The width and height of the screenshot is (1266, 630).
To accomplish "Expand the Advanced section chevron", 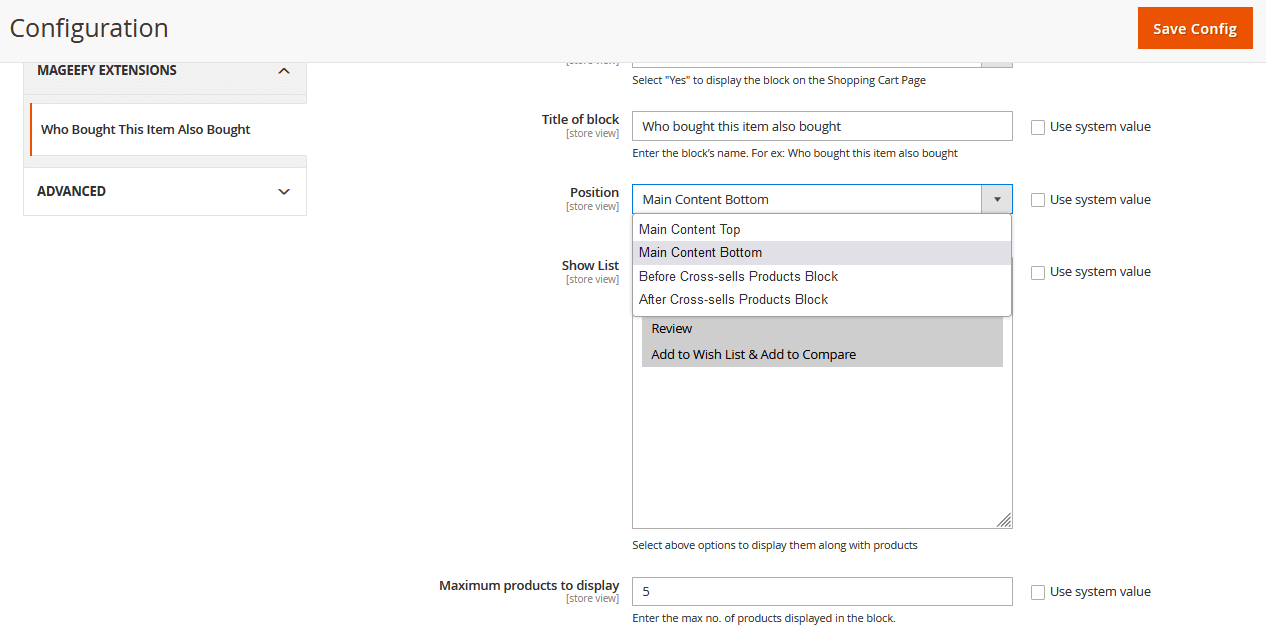I will 284,192.
